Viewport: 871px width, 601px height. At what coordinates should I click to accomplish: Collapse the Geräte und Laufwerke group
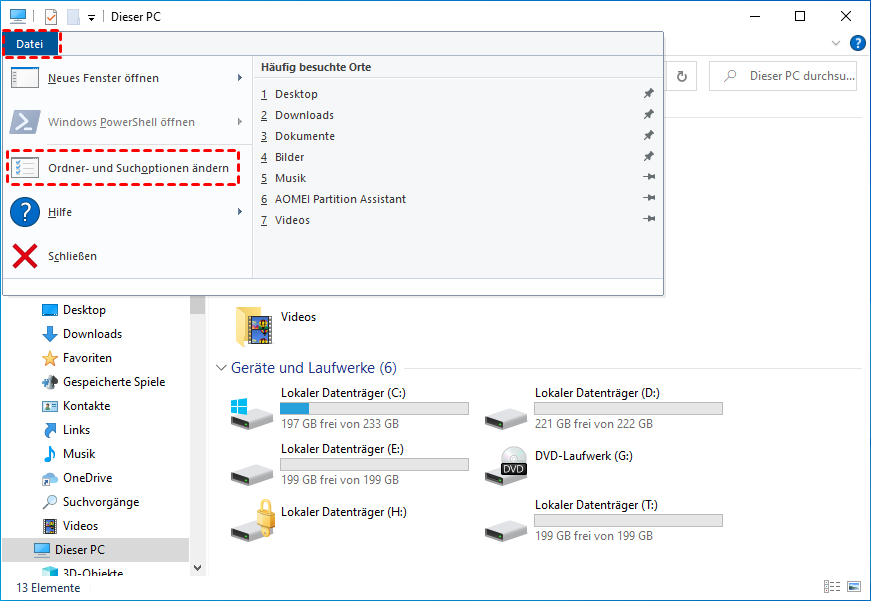pyautogui.click(x=221, y=368)
